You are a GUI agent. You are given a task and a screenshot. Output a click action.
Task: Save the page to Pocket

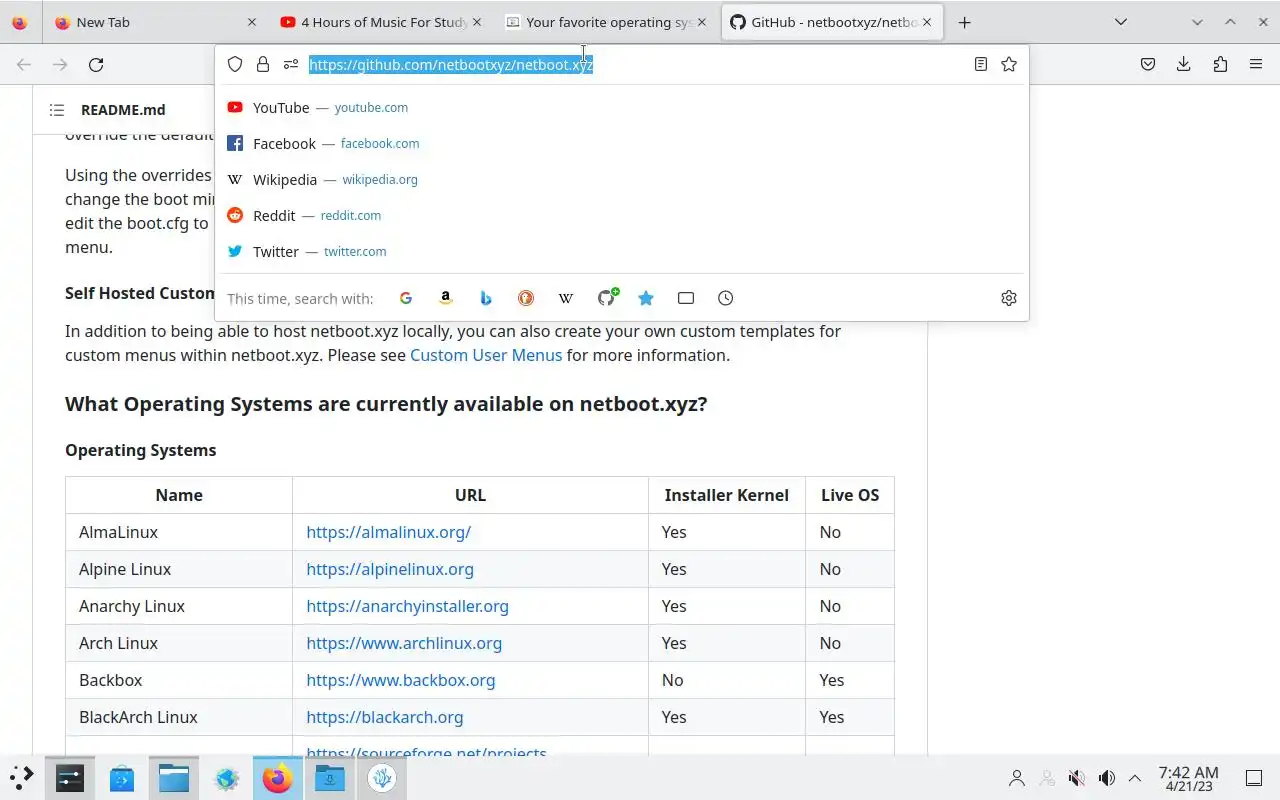(1148, 65)
